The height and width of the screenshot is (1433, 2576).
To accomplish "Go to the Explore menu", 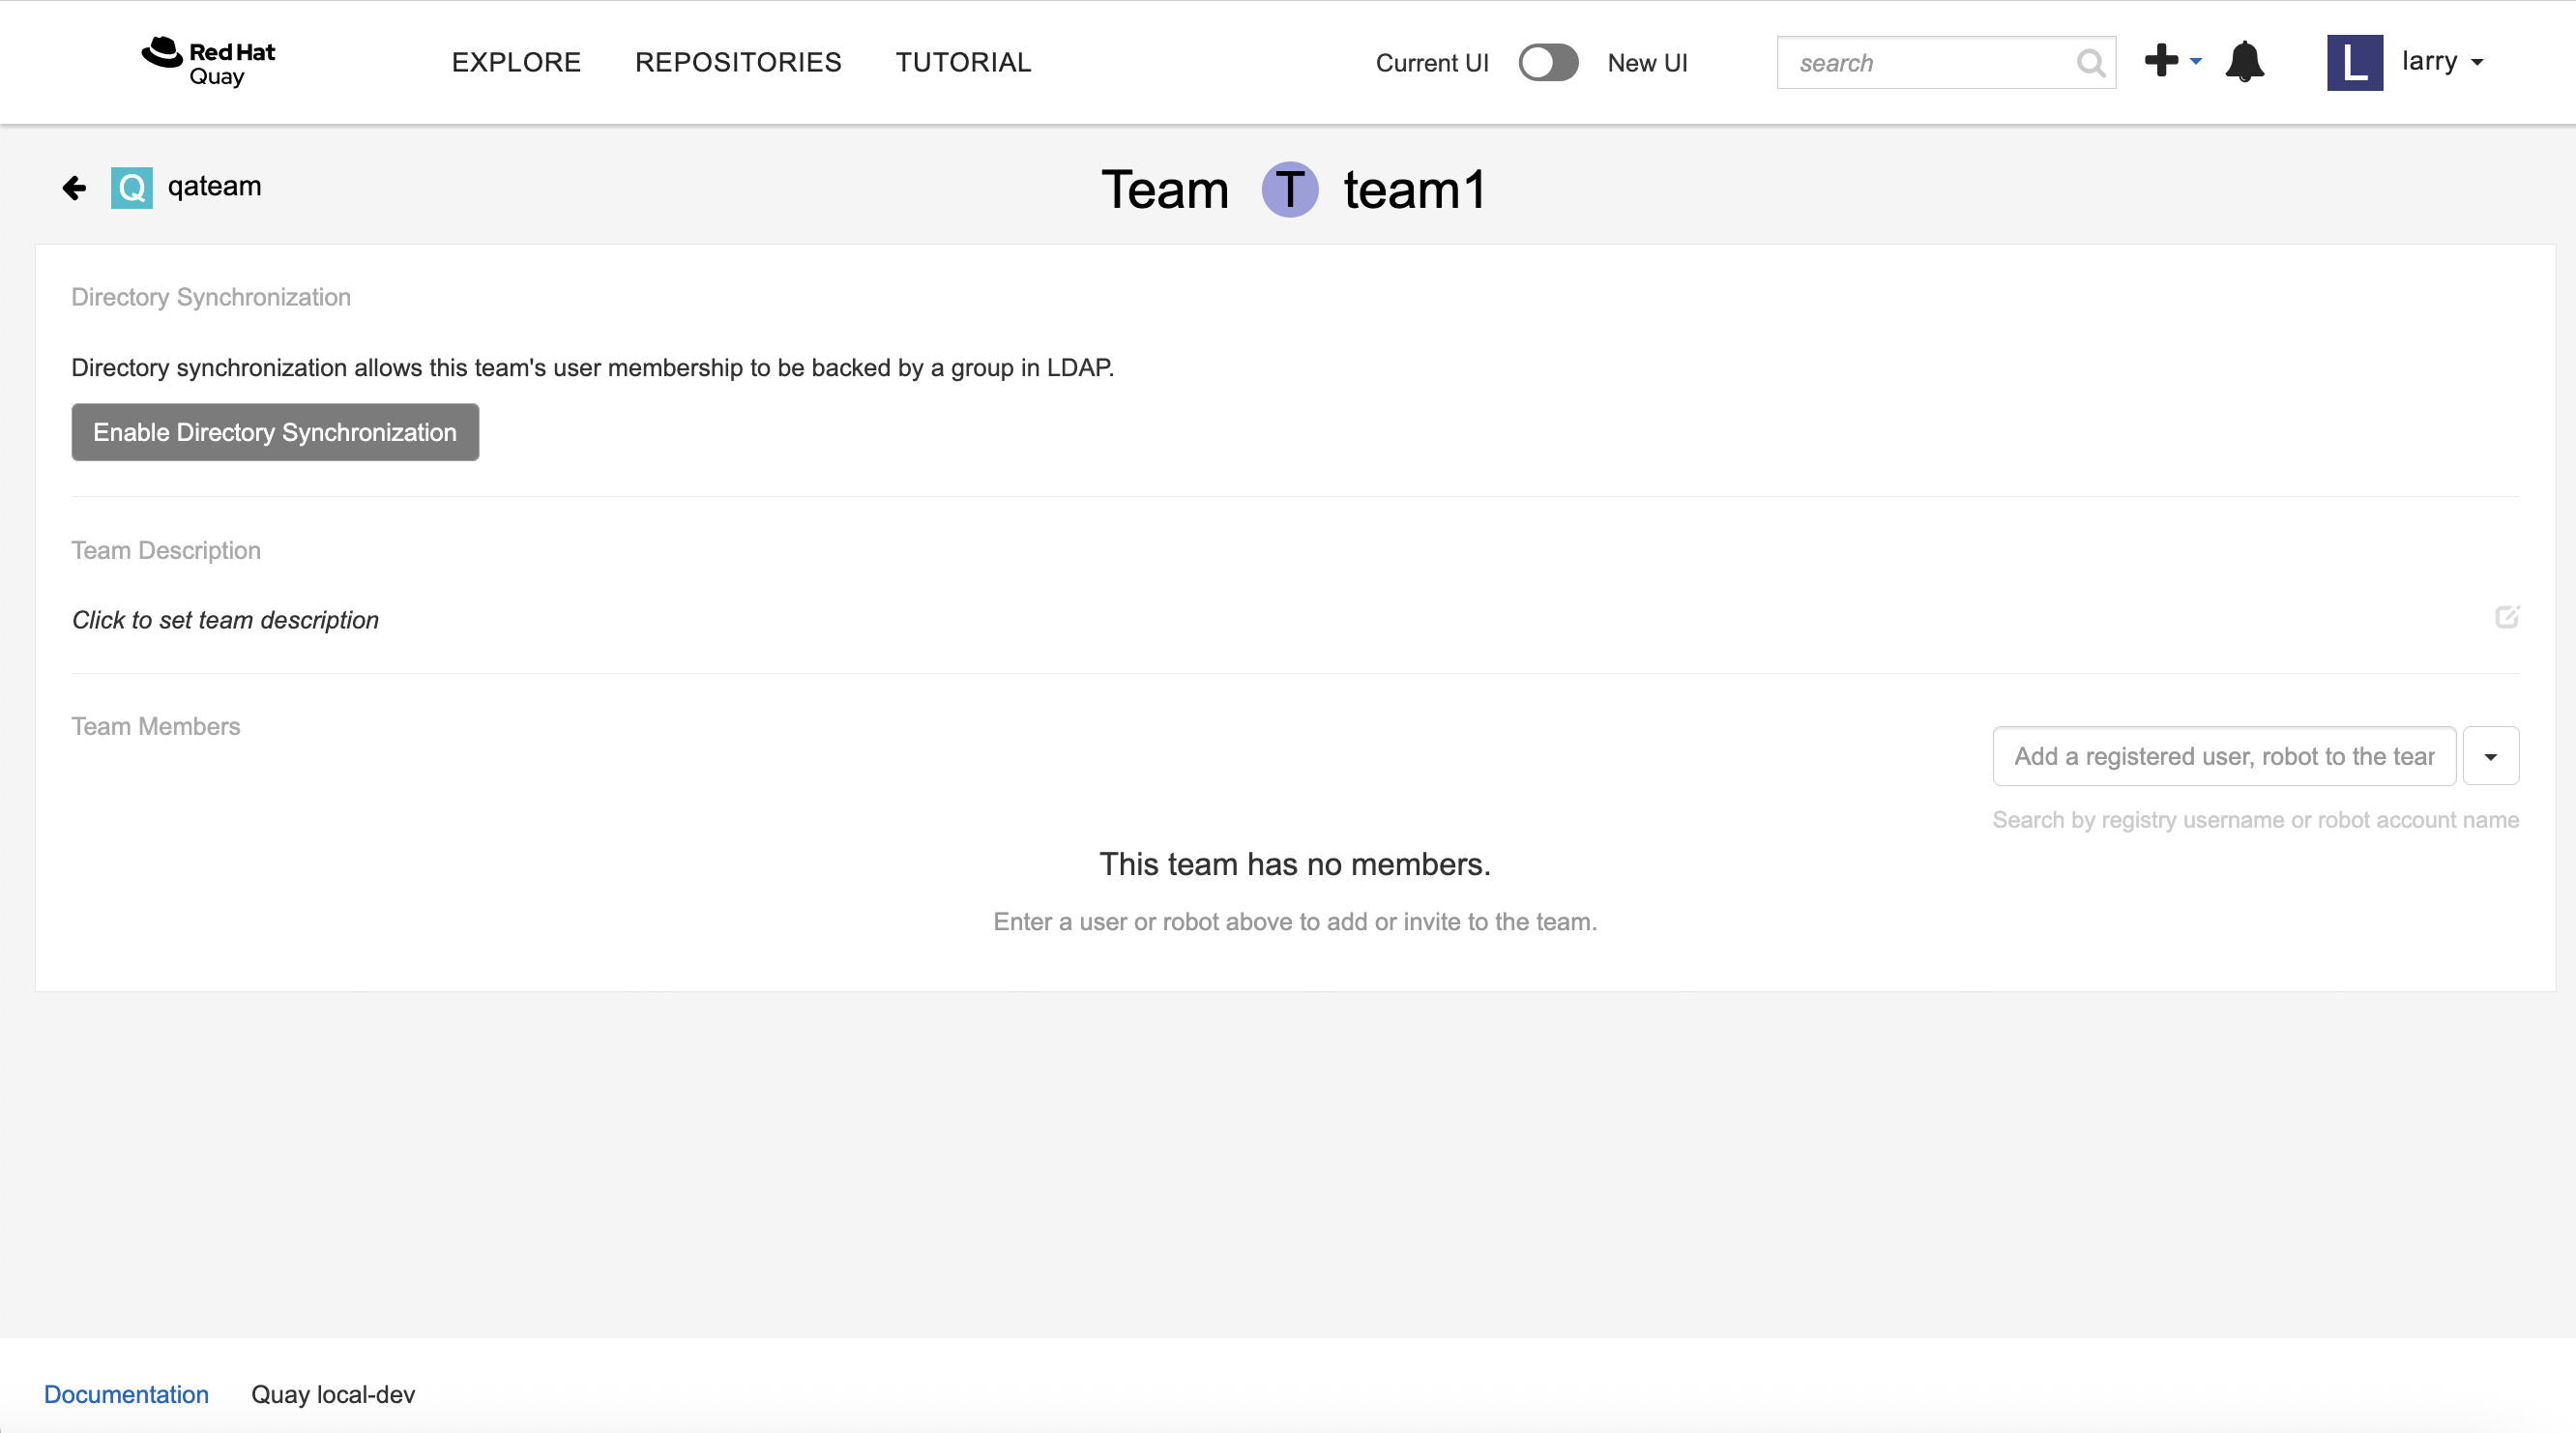I will pos(516,62).
